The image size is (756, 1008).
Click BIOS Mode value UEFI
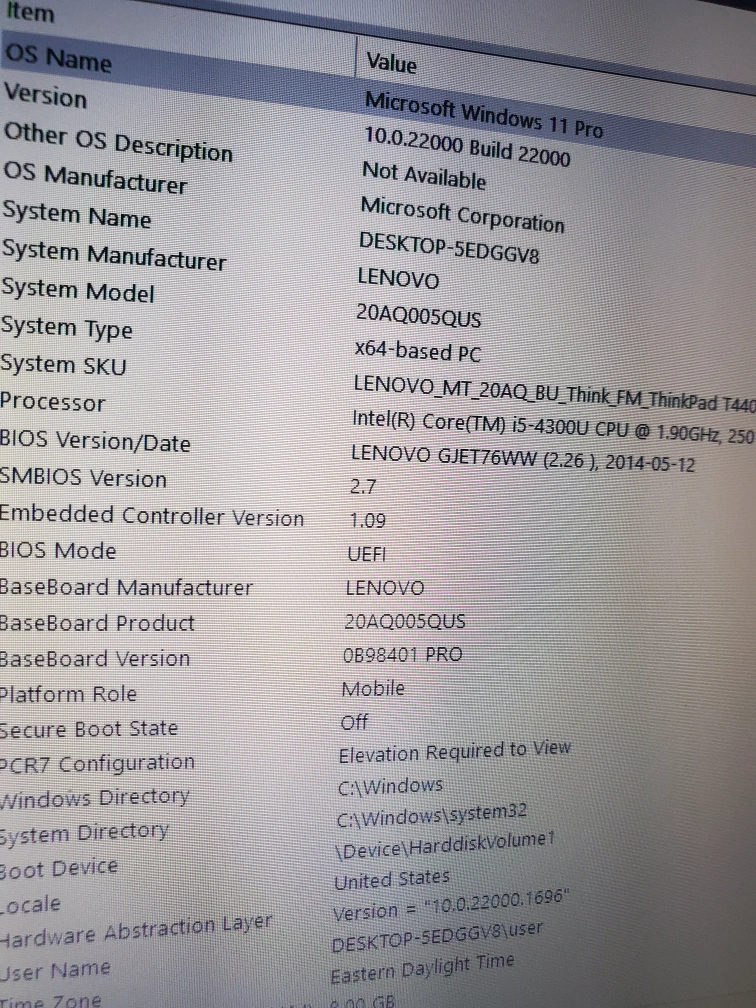click(366, 554)
